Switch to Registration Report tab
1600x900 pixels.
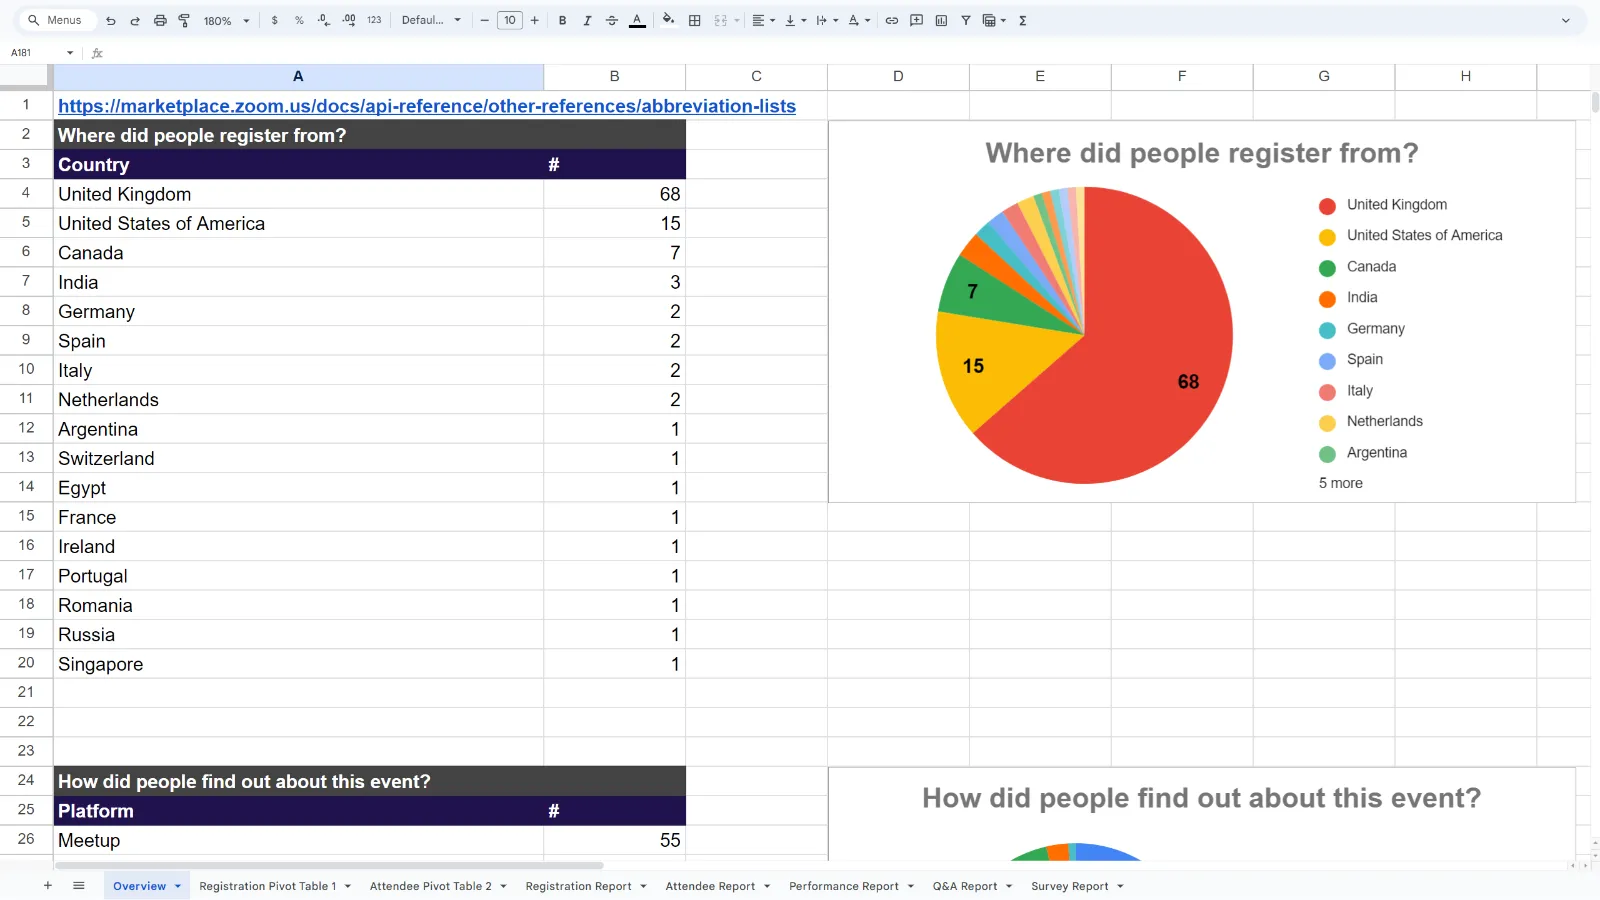578,886
